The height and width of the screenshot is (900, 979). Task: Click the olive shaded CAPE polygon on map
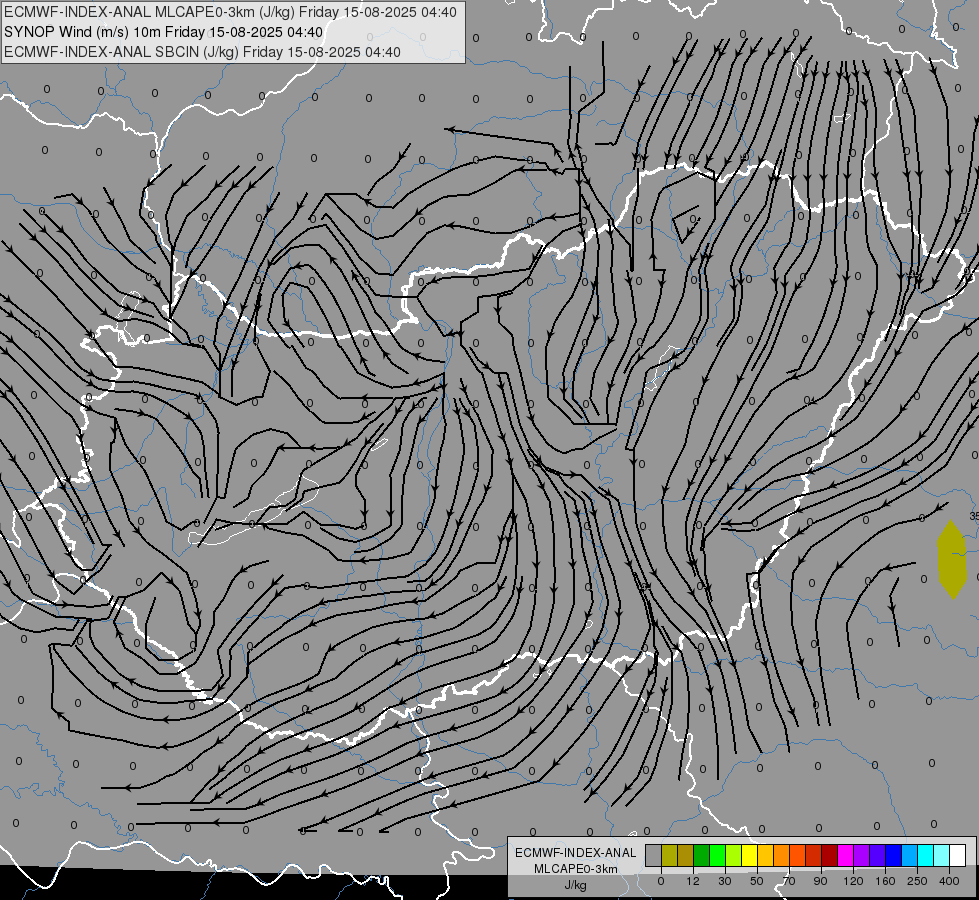point(952,559)
